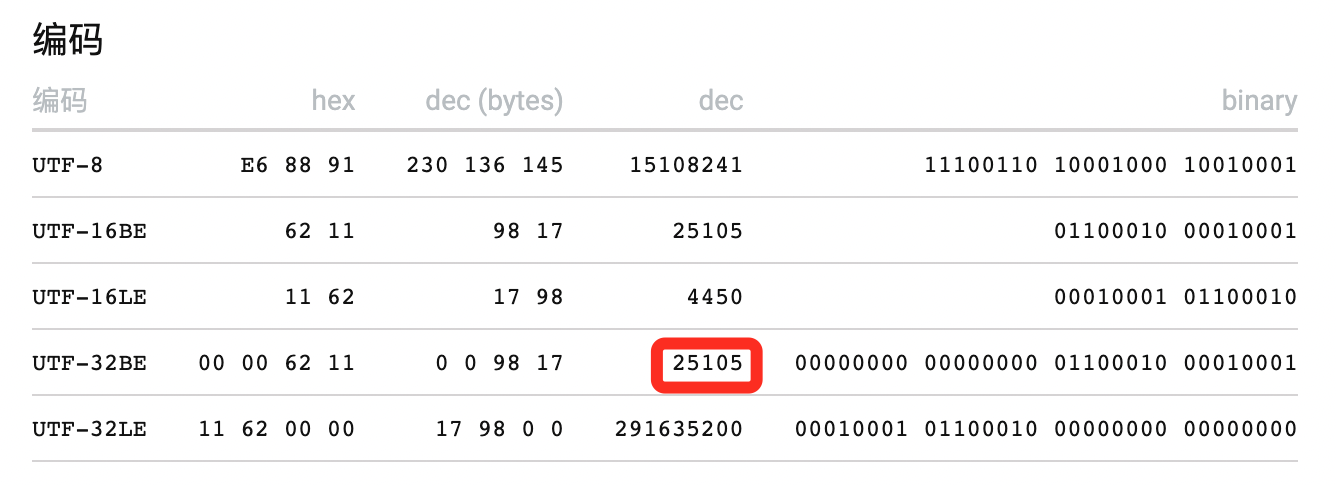Click the UTF-32LE binary value

1046,429
